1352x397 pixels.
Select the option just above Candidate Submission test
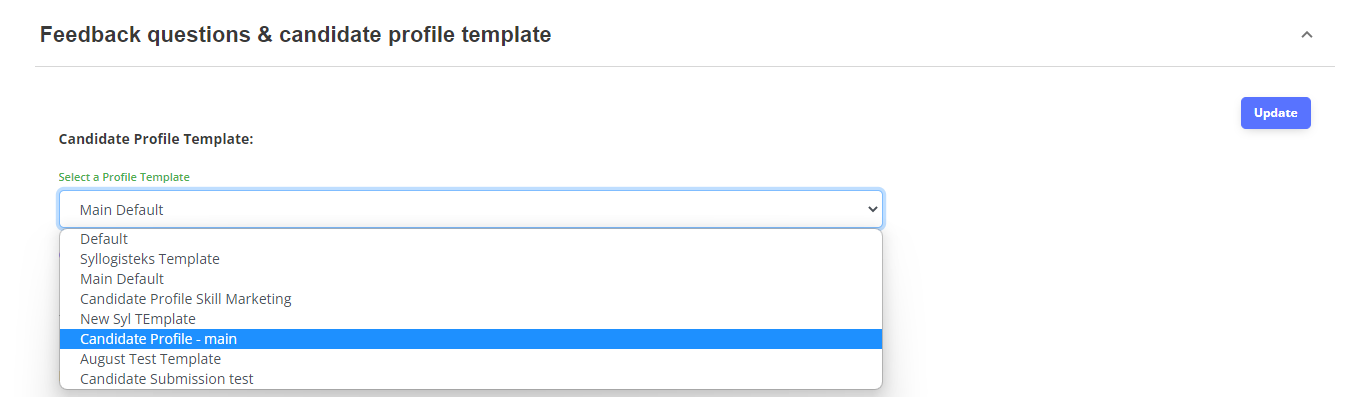471,359
